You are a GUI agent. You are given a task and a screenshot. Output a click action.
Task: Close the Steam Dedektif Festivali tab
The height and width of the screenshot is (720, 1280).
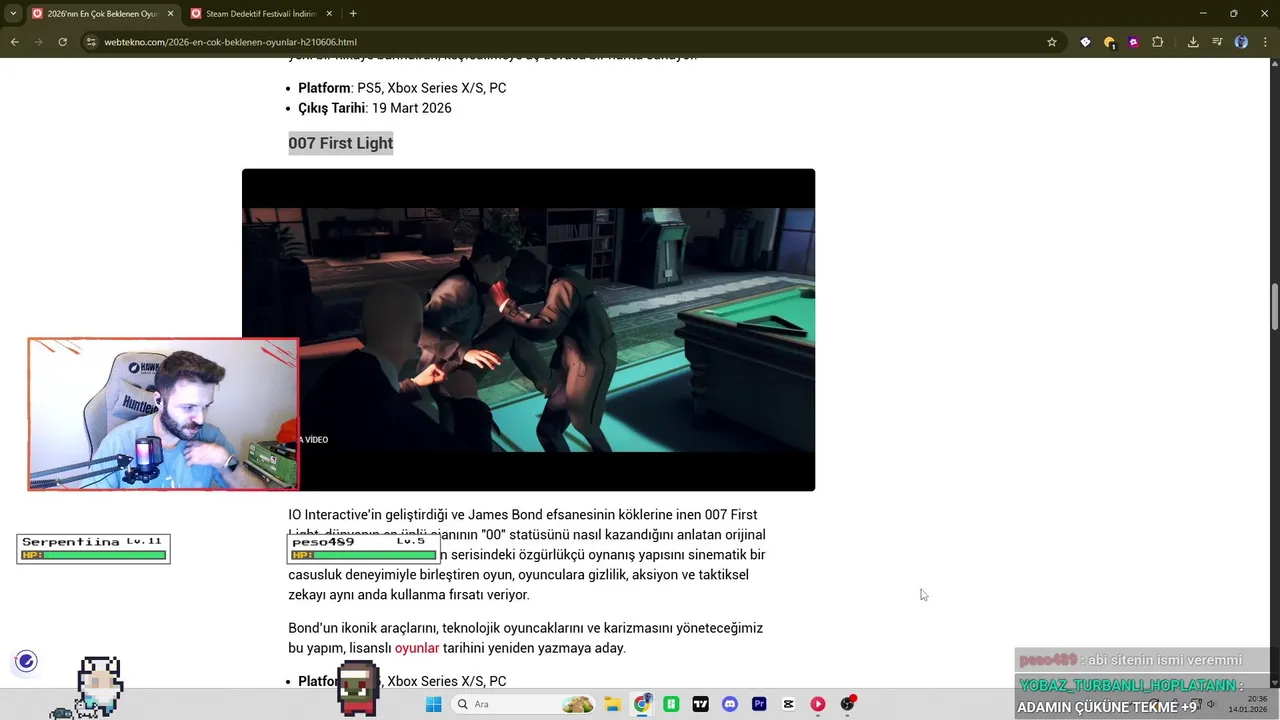[329, 14]
